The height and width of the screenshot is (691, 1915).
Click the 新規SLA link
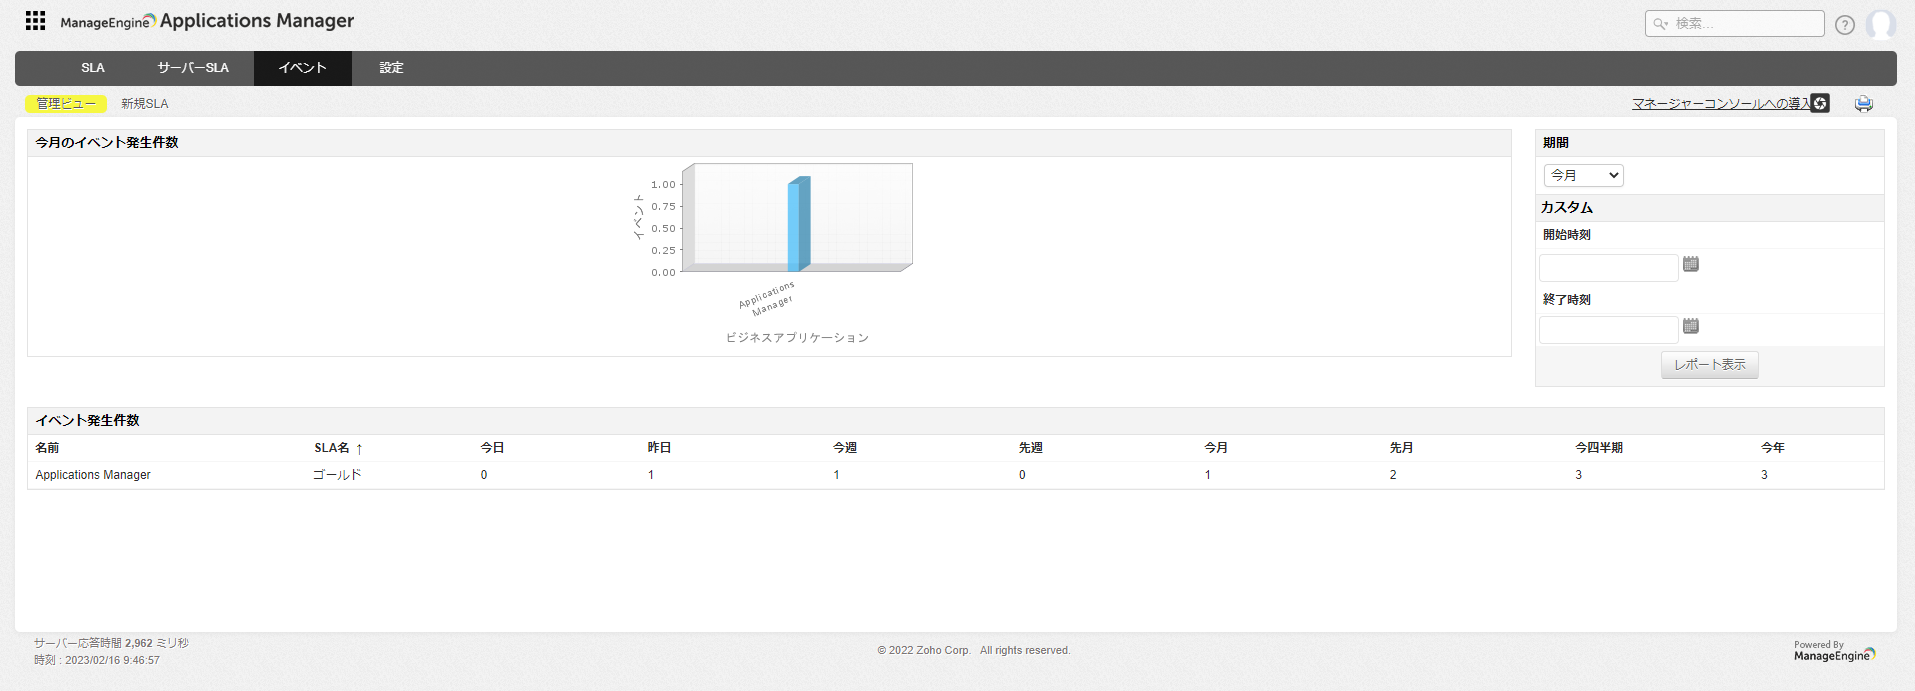pyautogui.click(x=145, y=104)
